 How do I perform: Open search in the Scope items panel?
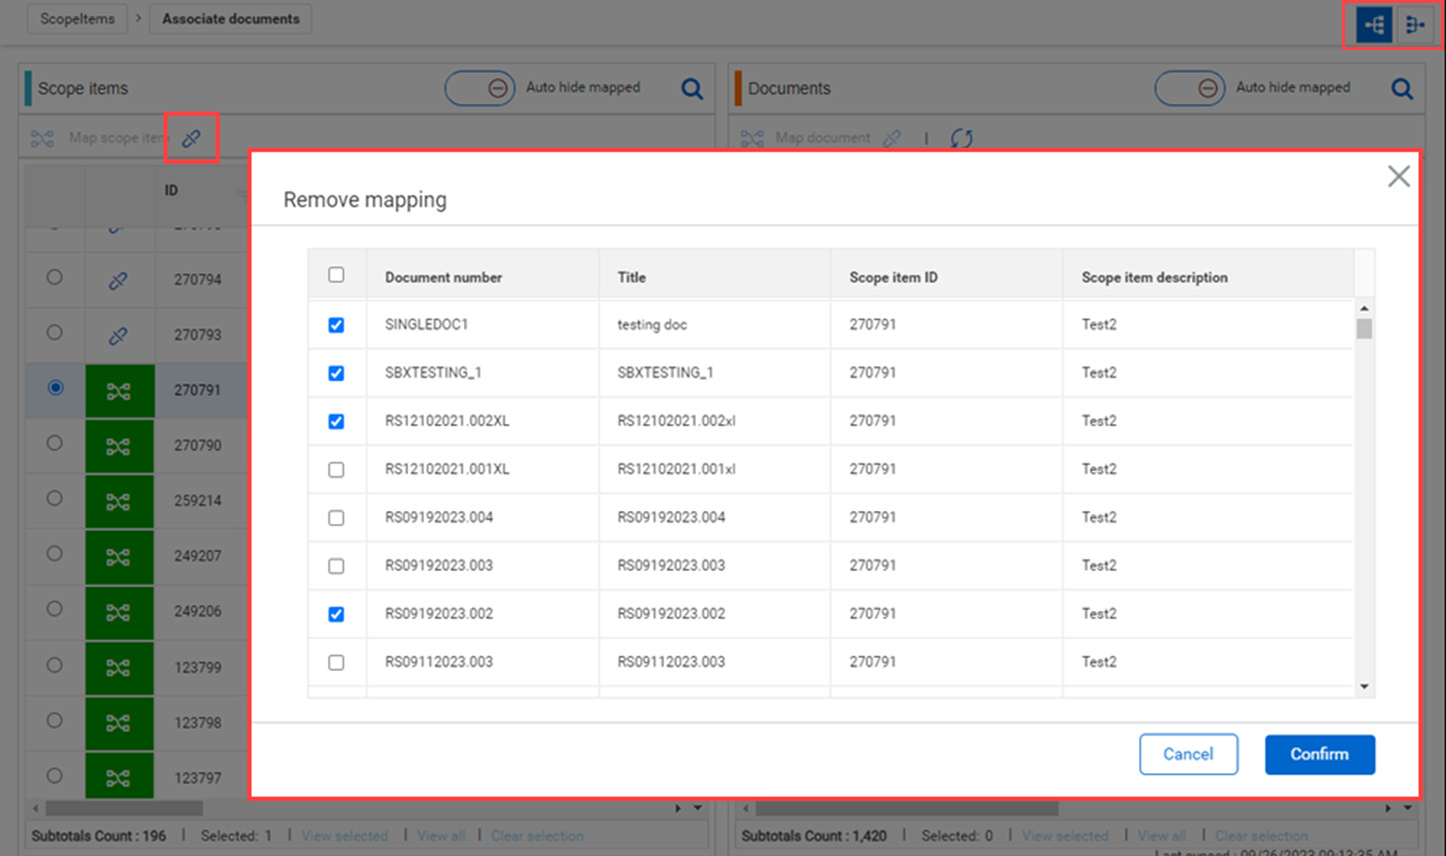[691, 89]
